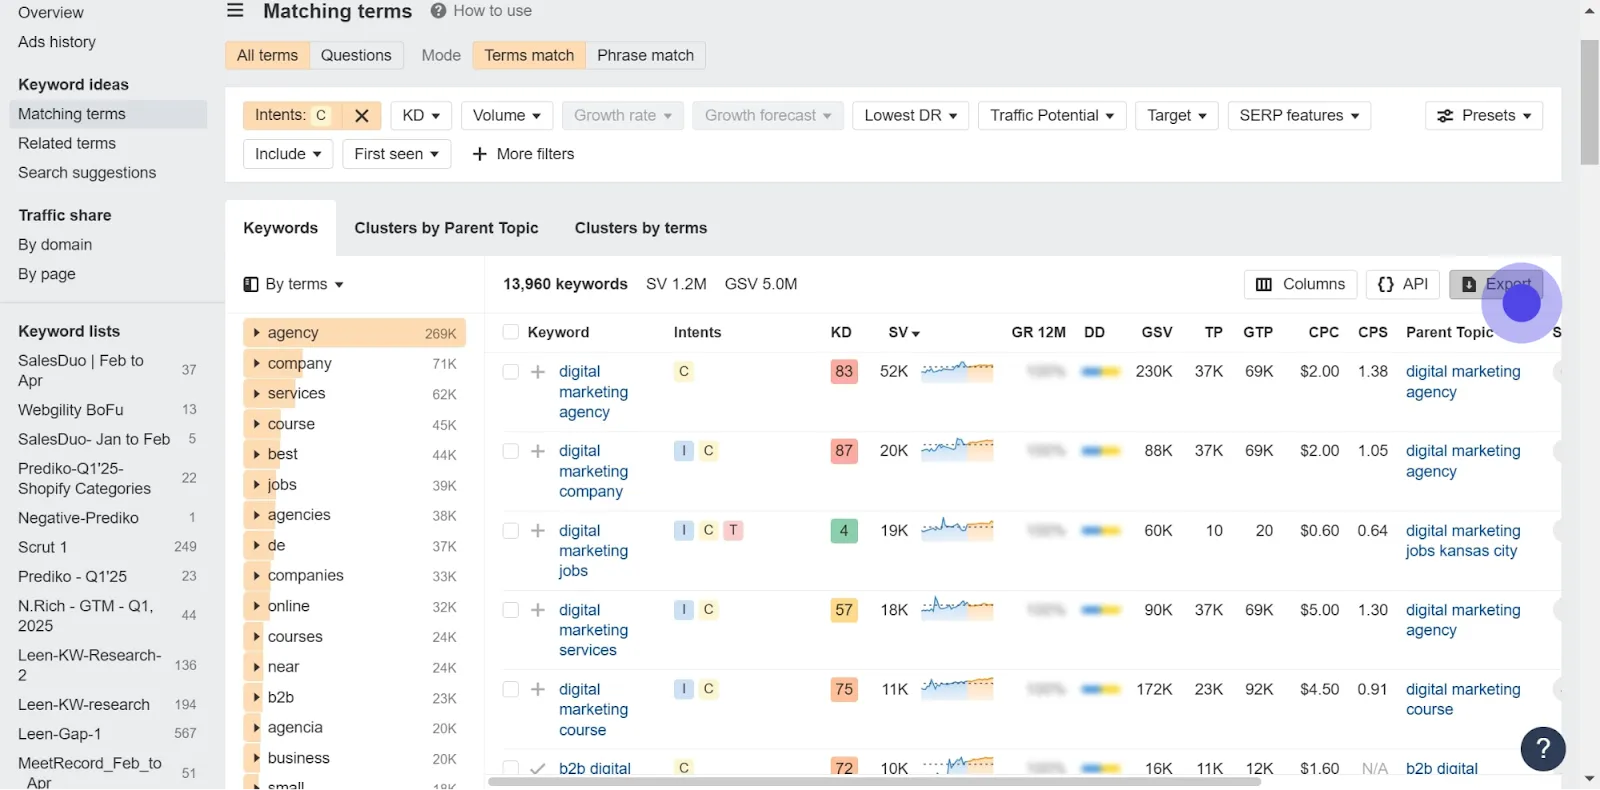Open trend sparkline for digital marketing jobs
1600x790 pixels.
click(x=957, y=530)
